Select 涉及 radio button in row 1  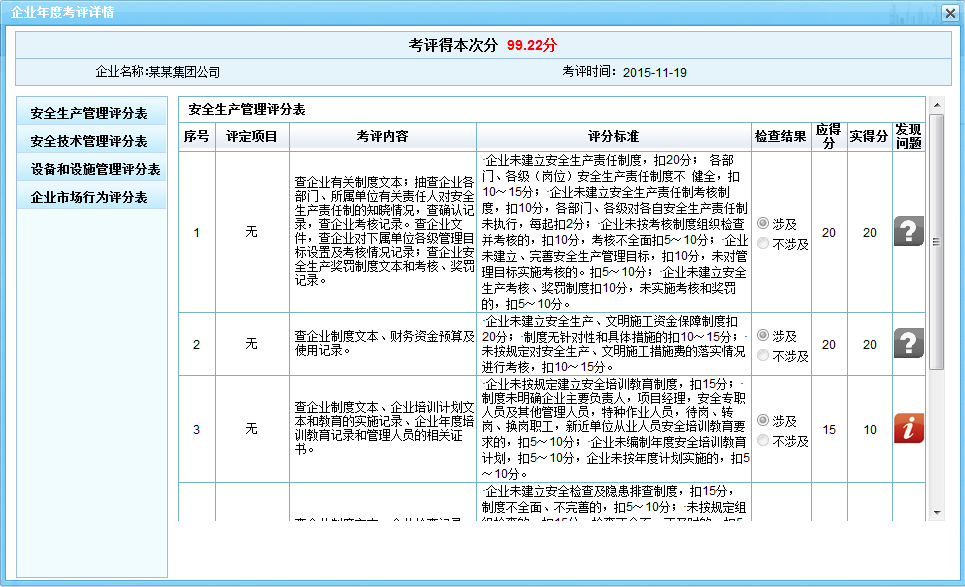(764, 223)
